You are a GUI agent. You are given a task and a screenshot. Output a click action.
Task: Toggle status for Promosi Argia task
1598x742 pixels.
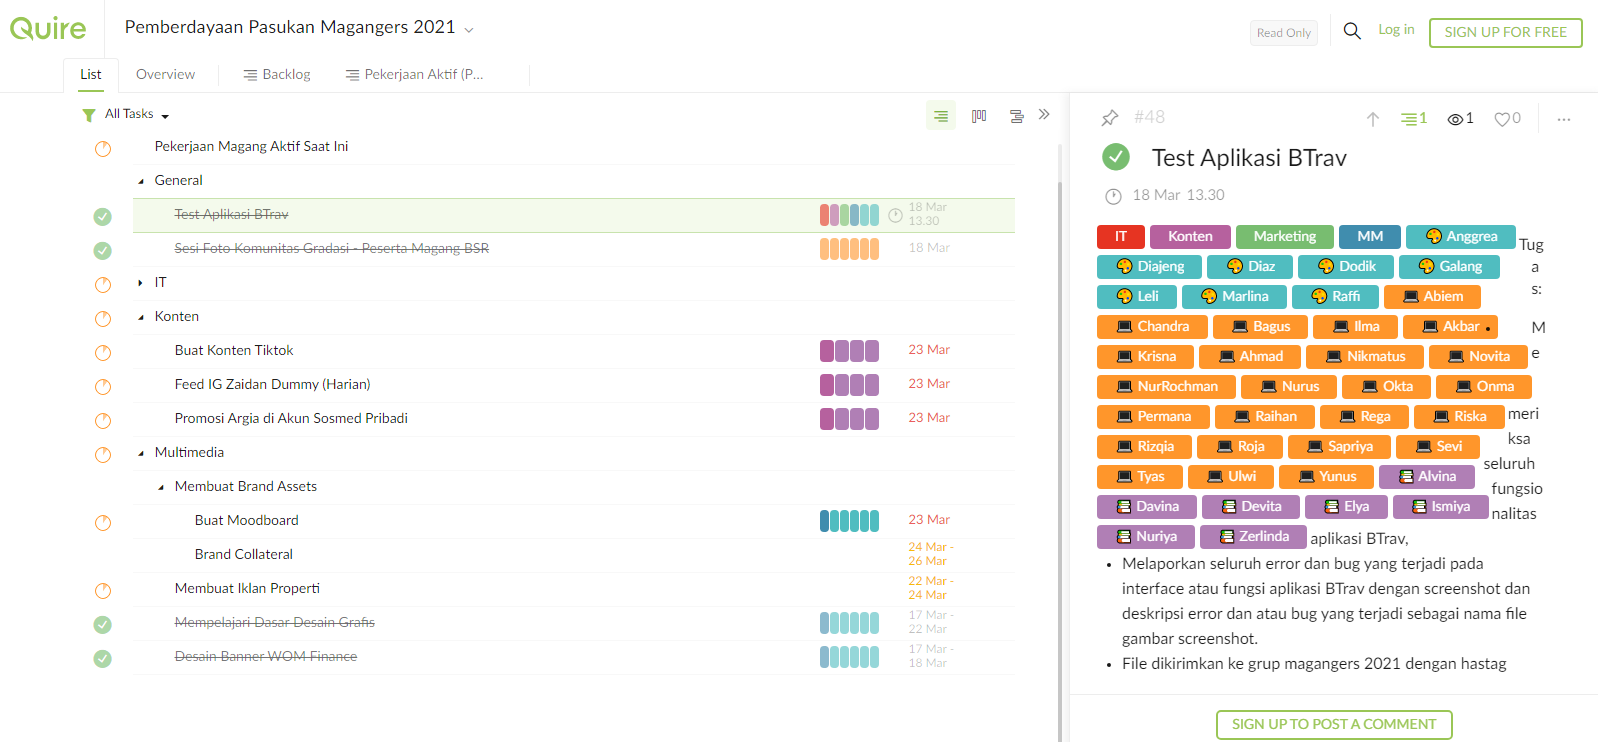[103, 420]
